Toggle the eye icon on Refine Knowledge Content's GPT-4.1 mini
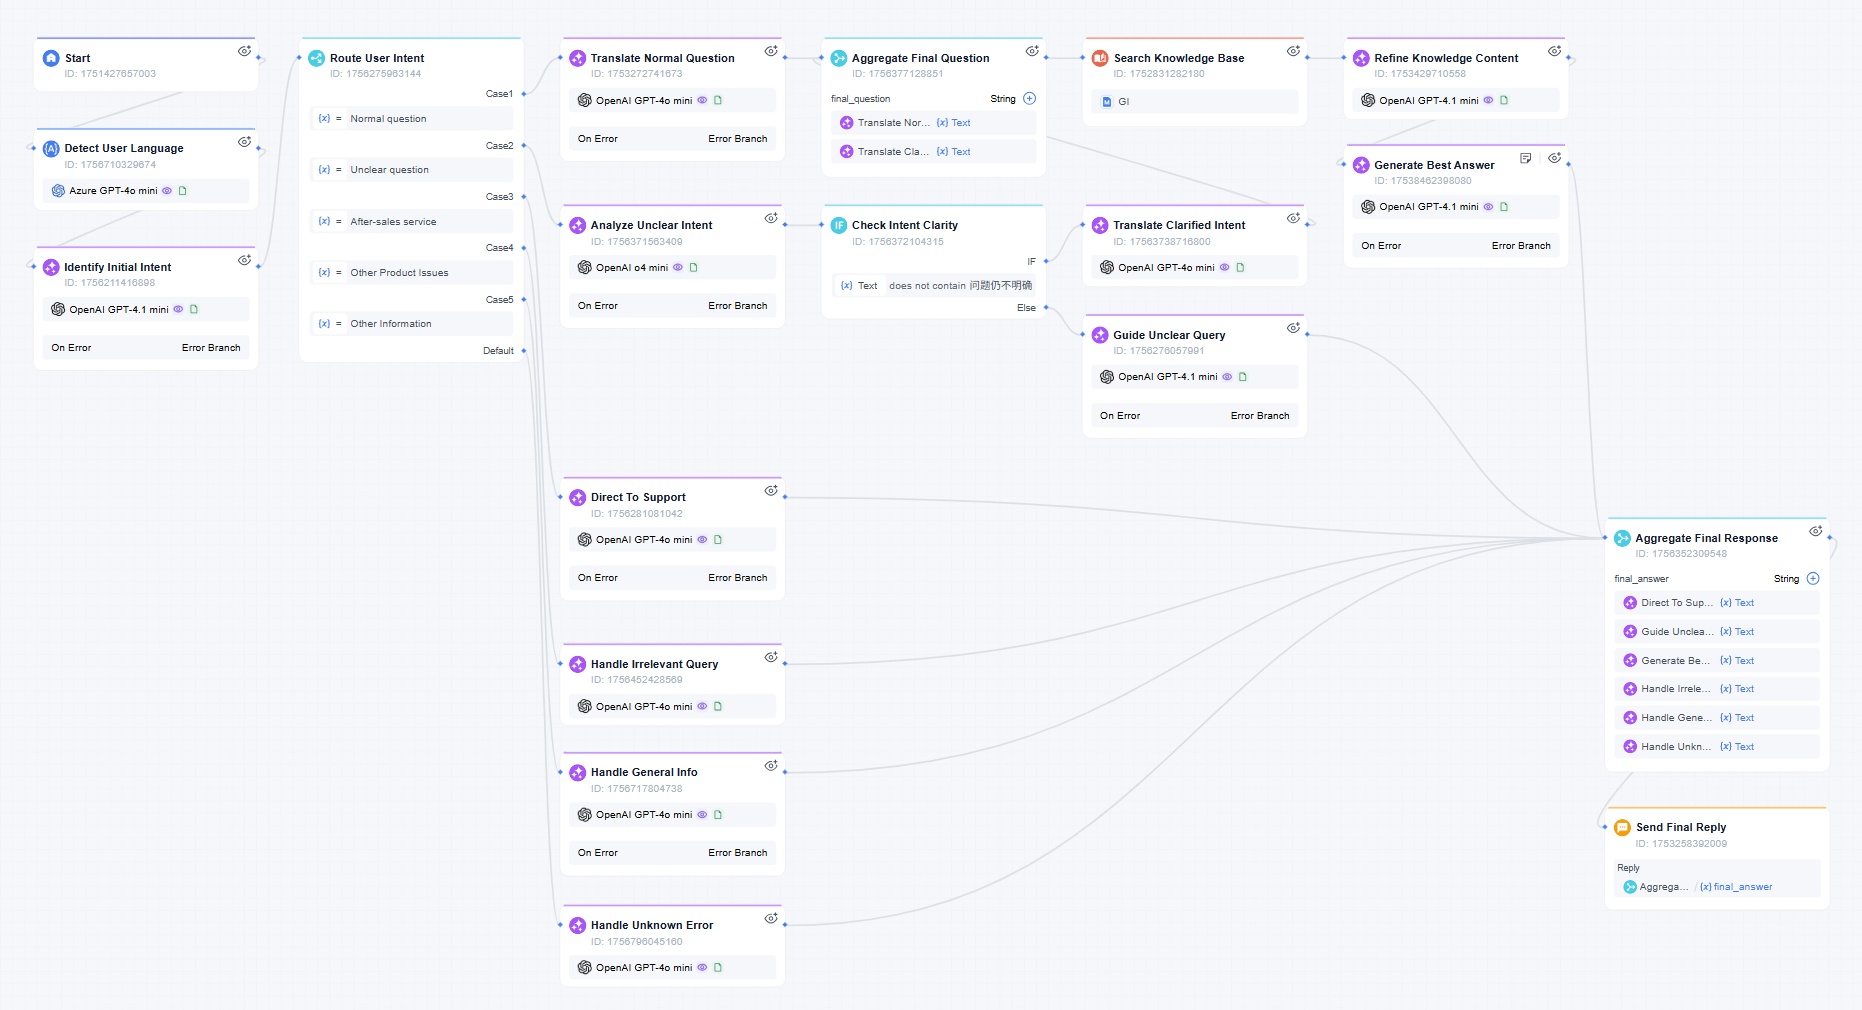Viewport: 1862px width, 1010px height. click(x=1488, y=100)
